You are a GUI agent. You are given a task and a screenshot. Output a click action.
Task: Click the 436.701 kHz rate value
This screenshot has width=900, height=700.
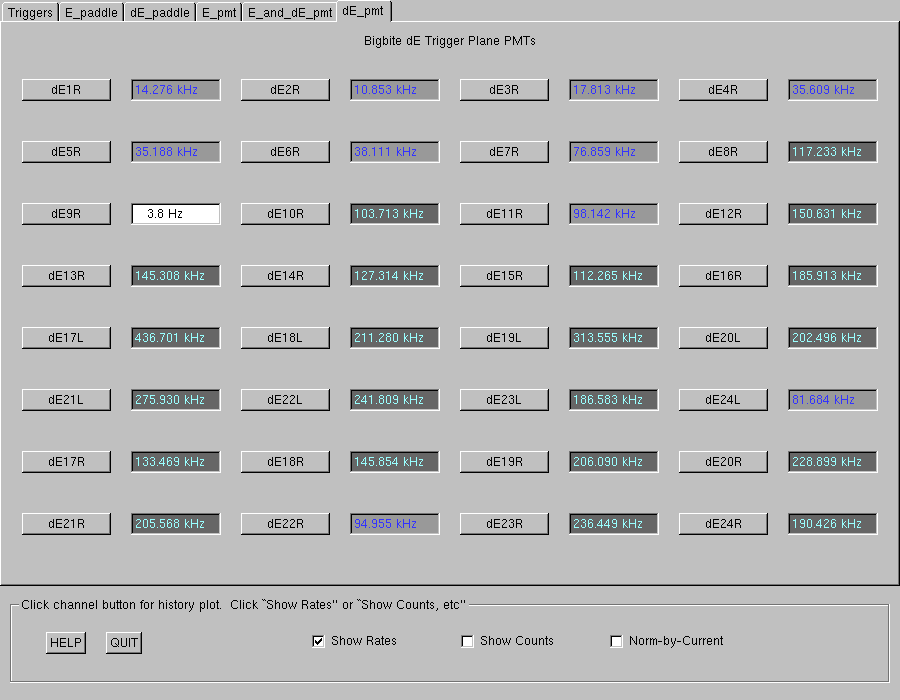[176, 338]
